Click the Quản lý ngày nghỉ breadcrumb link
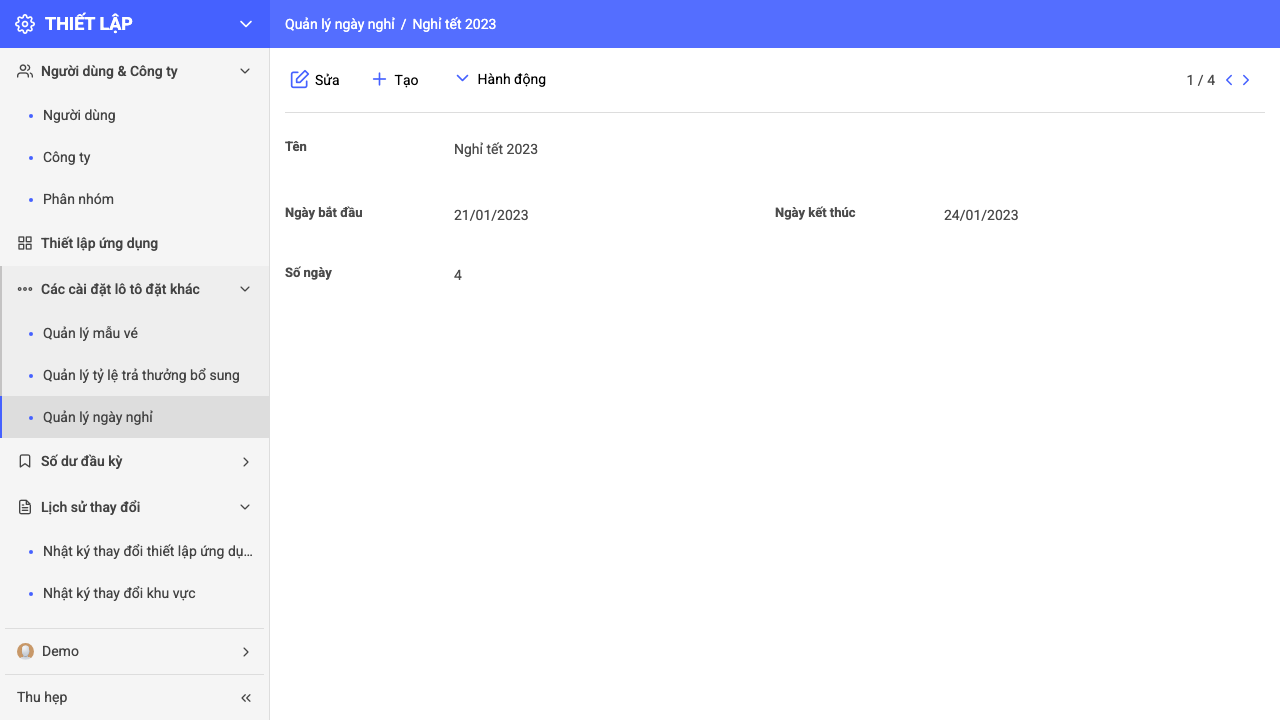Image resolution: width=1280 pixels, height=720 pixels. point(340,24)
